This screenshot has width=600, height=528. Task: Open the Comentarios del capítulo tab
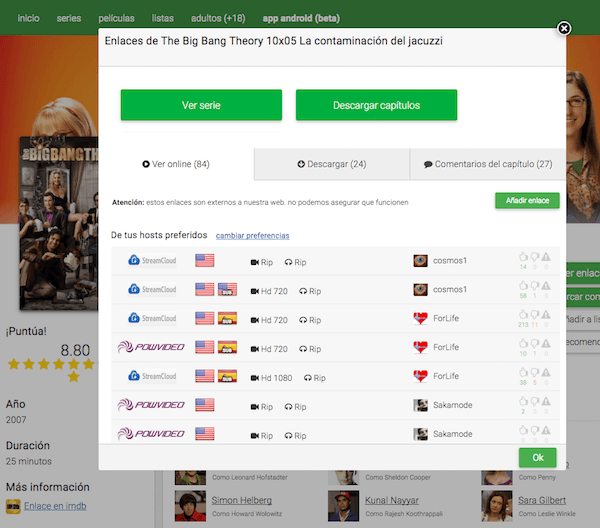(487, 164)
